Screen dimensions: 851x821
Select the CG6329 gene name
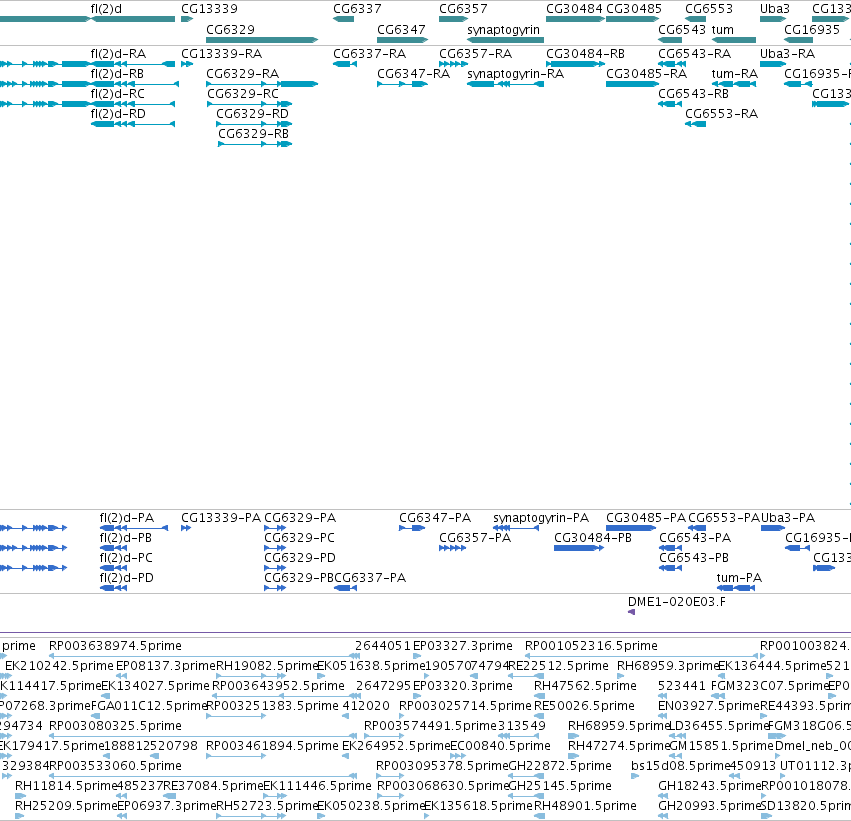tap(230, 30)
